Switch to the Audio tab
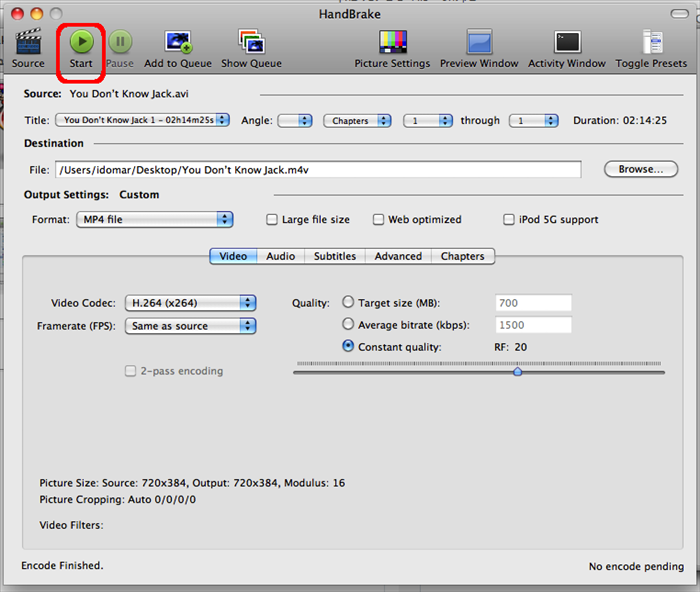This screenshot has width=700, height=592. click(x=281, y=256)
